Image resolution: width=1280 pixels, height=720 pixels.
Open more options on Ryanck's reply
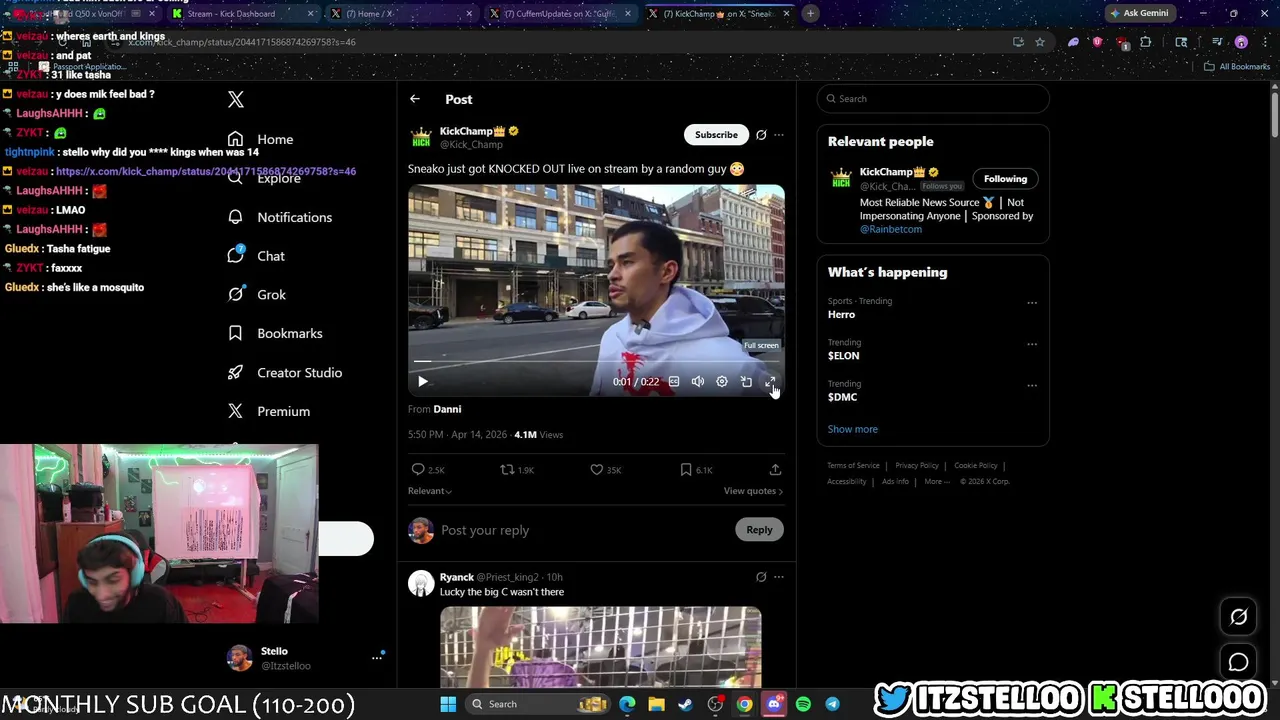(779, 577)
